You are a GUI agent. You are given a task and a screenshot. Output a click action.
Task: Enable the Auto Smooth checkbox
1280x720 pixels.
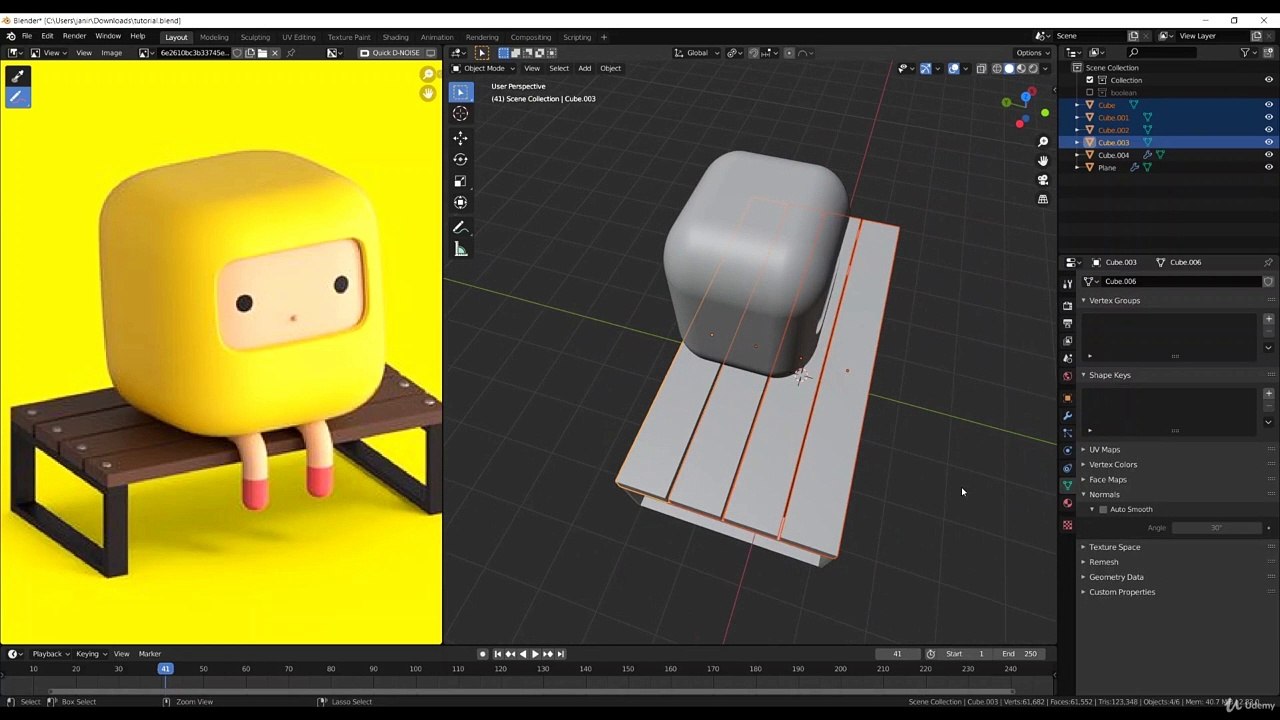point(1103,510)
